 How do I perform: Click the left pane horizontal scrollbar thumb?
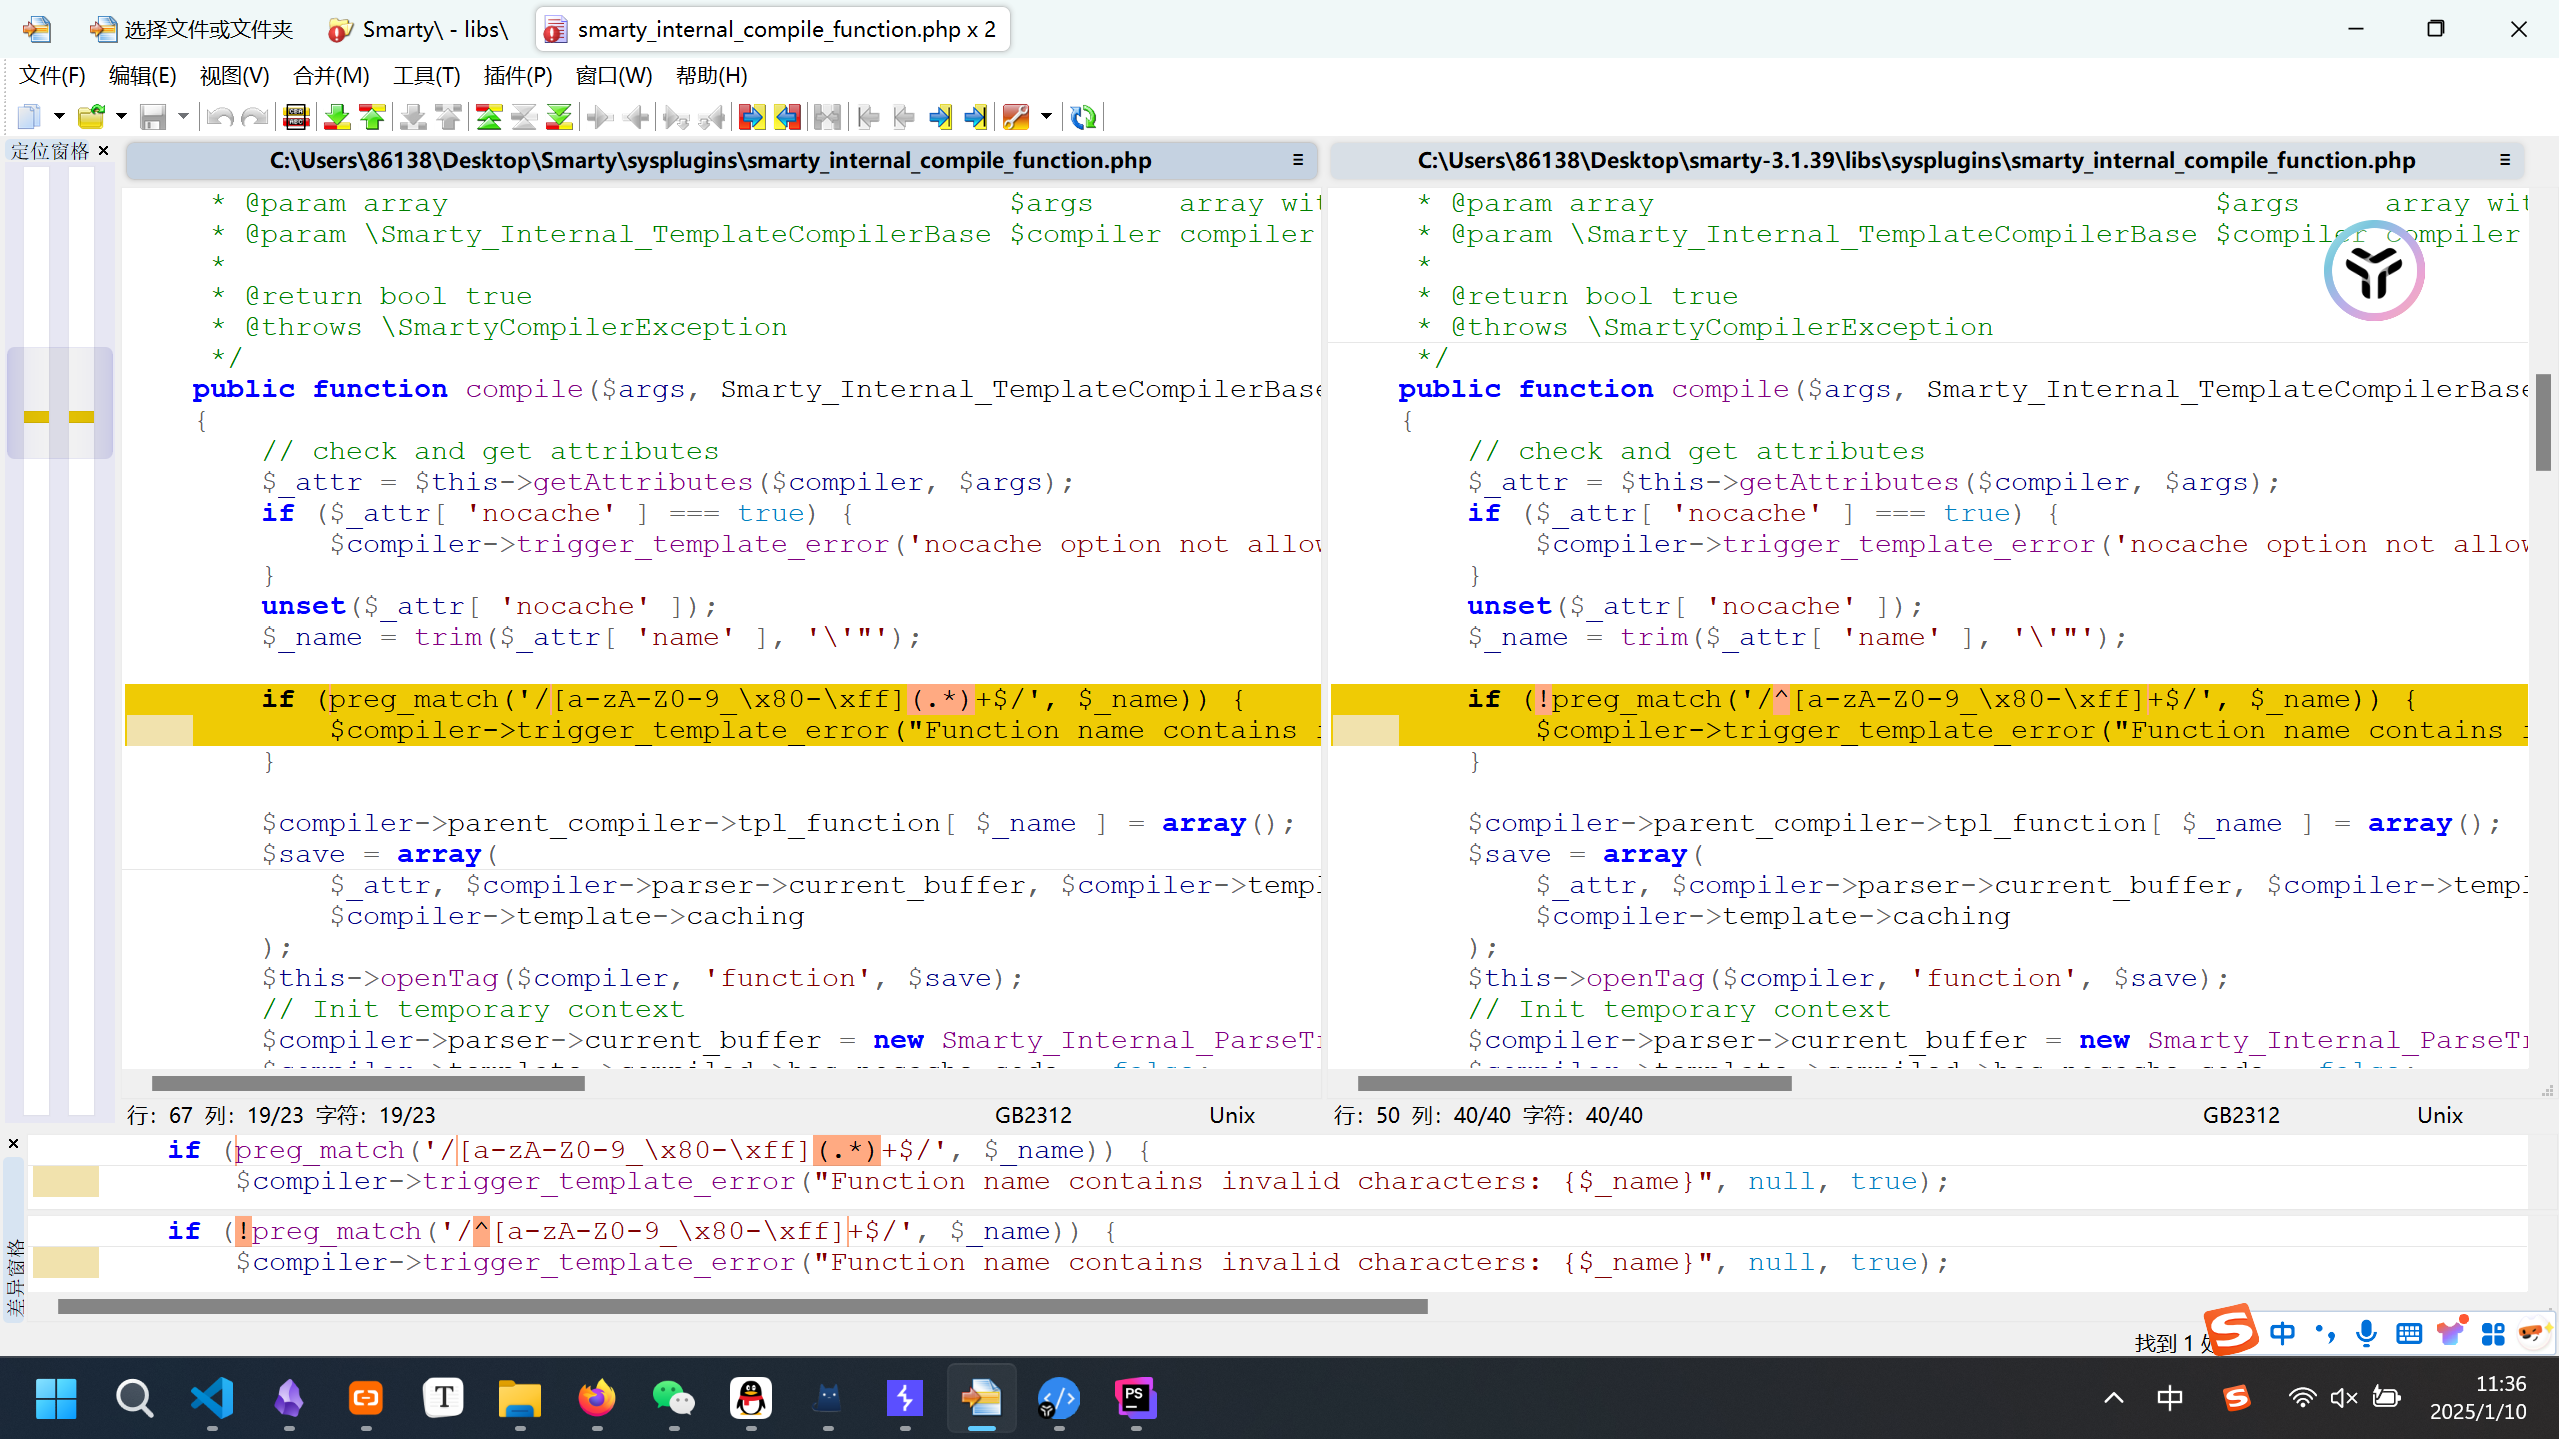click(368, 1083)
